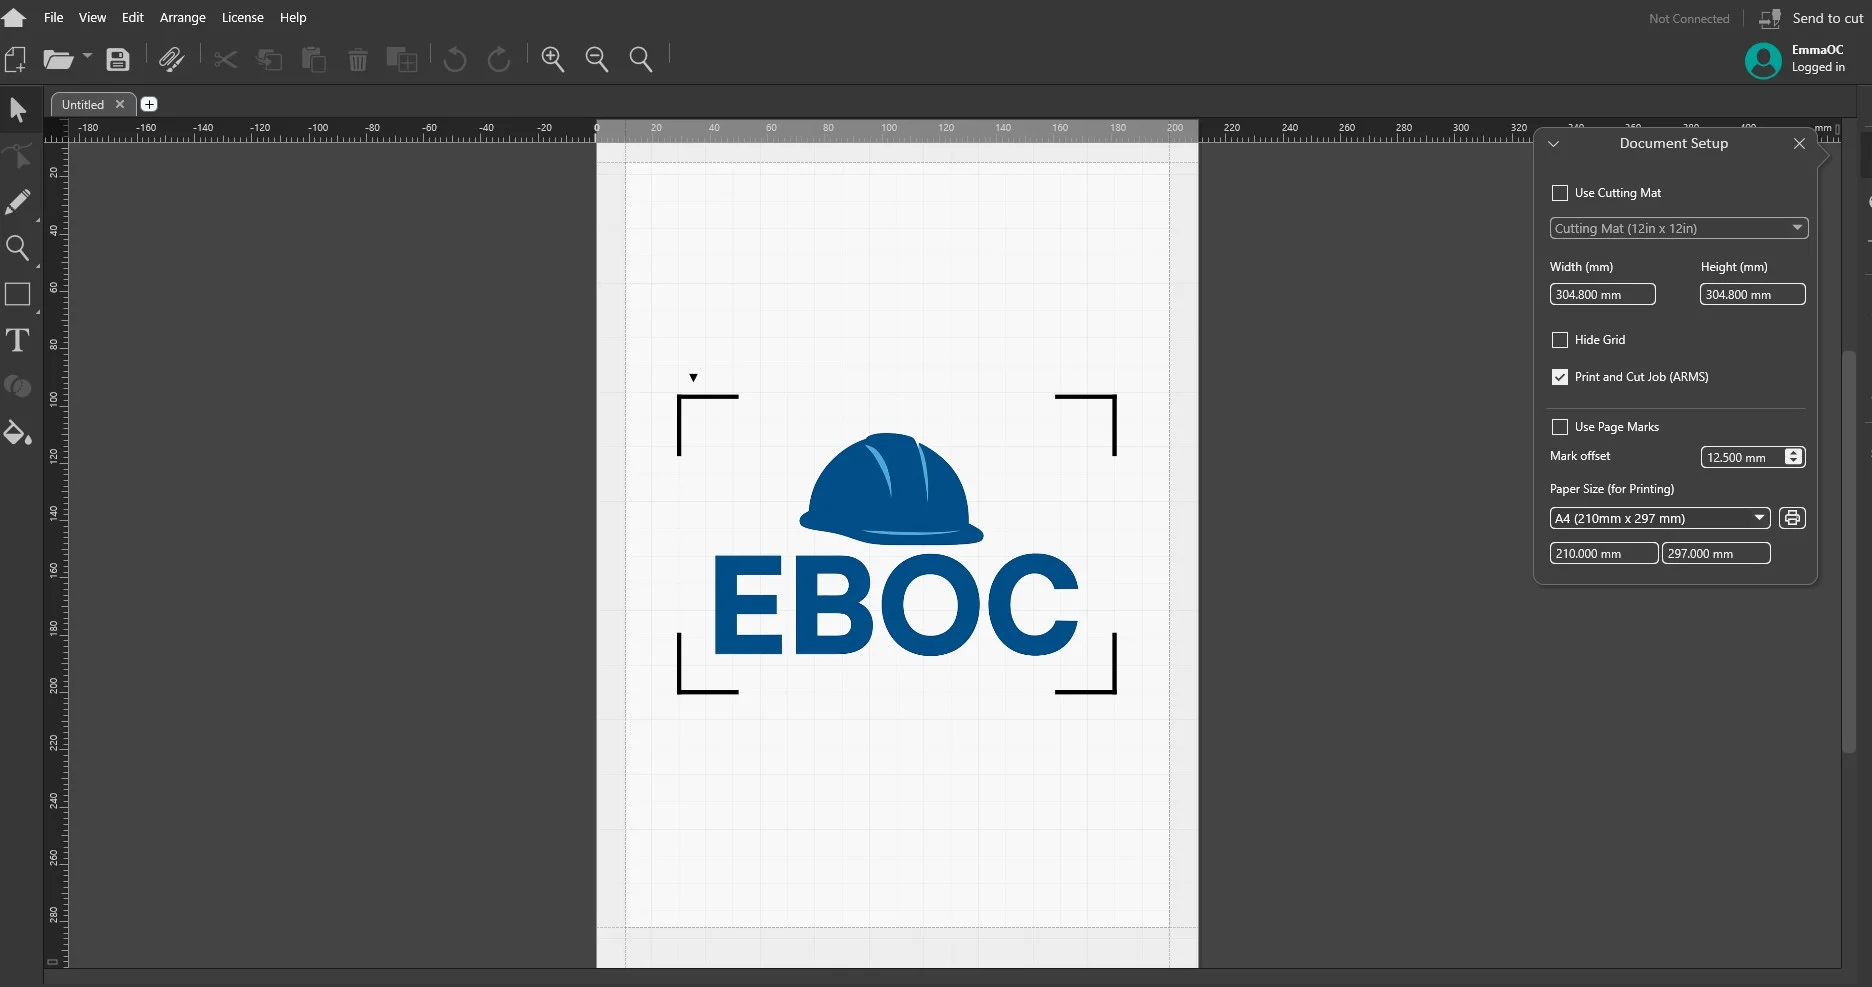Add a new document tab
This screenshot has width=1872, height=987.
coord(149,104)
